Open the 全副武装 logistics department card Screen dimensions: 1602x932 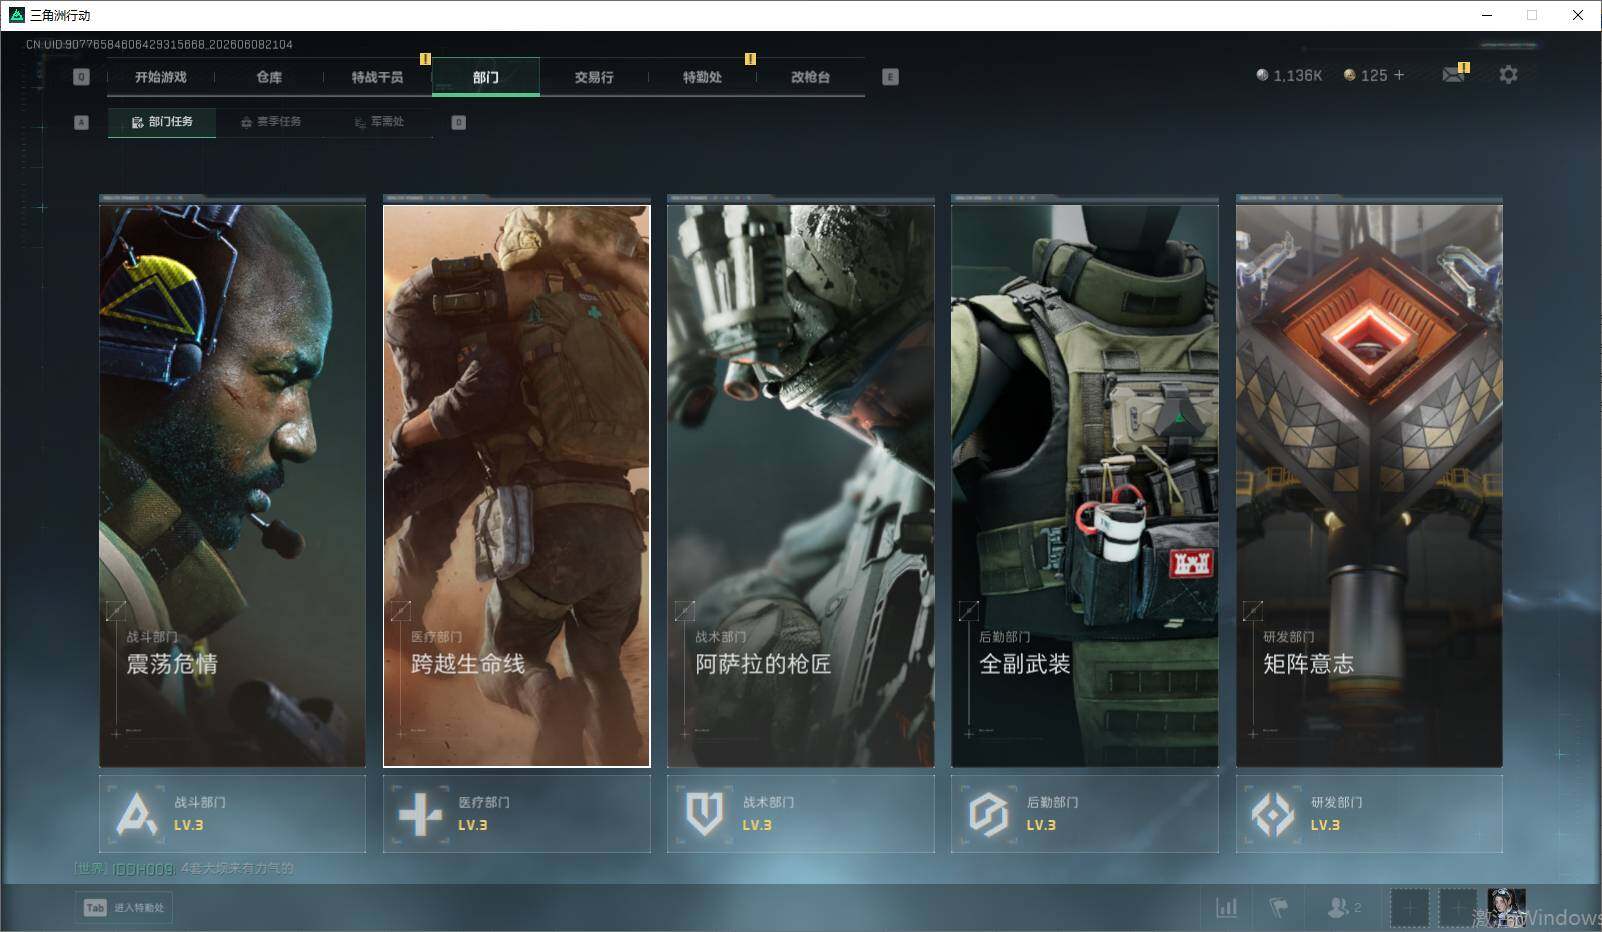(1085, 485)
